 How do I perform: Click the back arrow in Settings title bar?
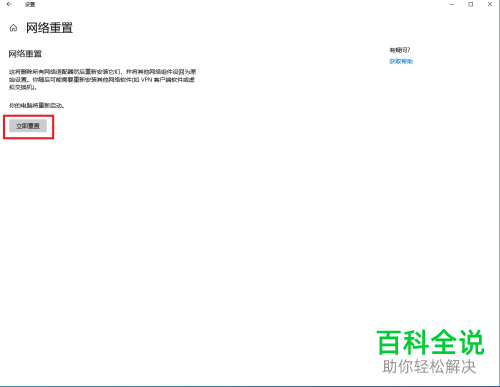click(9, 4)
